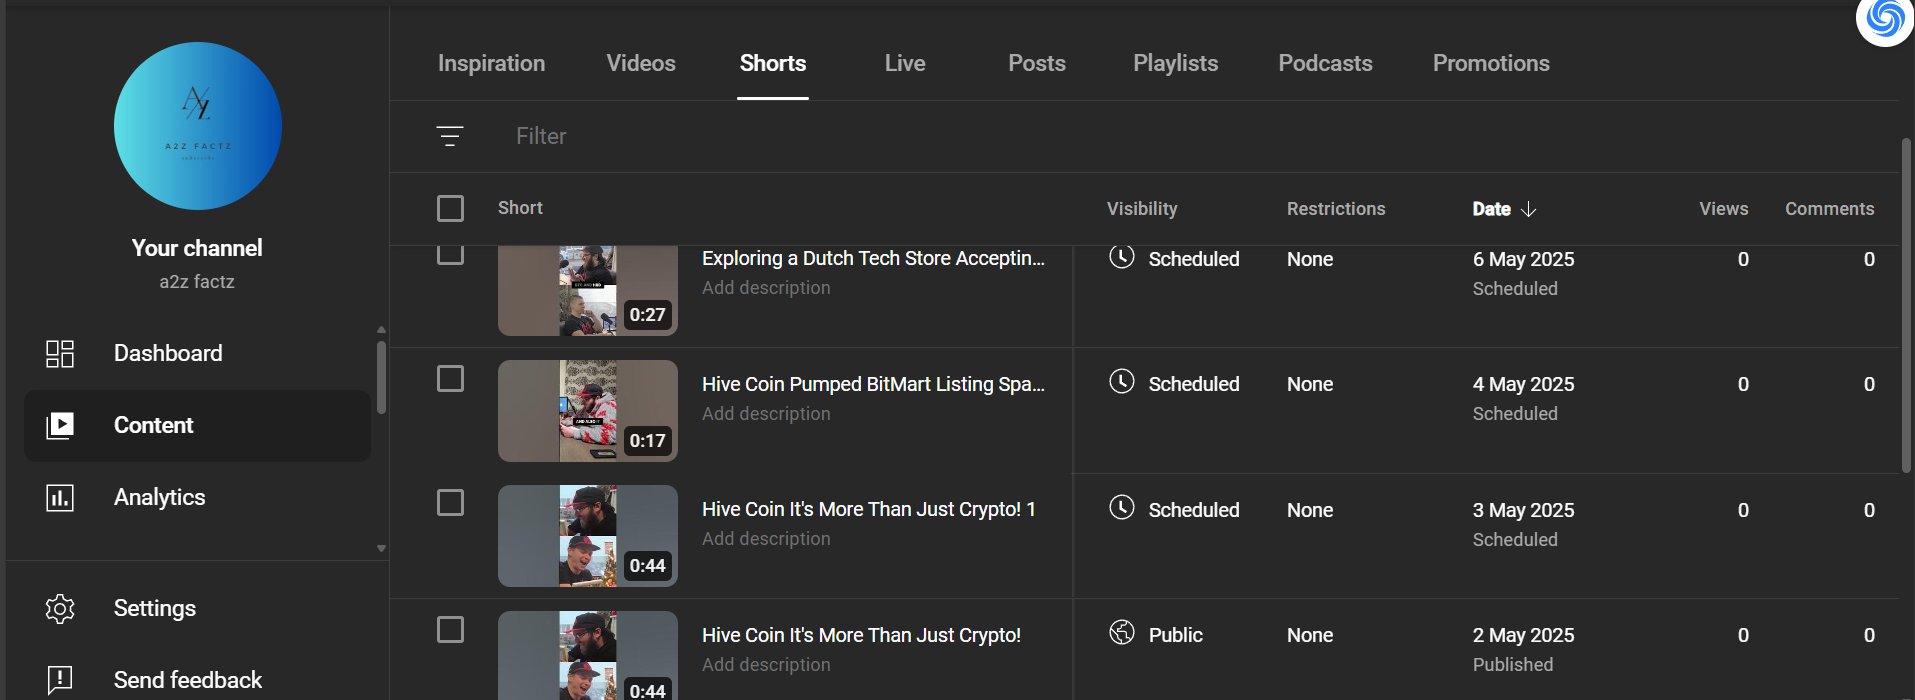This screenshot has width=1915, height=700.
Task: Open the Dashboard icon in sidebar
Action: click(60, 354)
